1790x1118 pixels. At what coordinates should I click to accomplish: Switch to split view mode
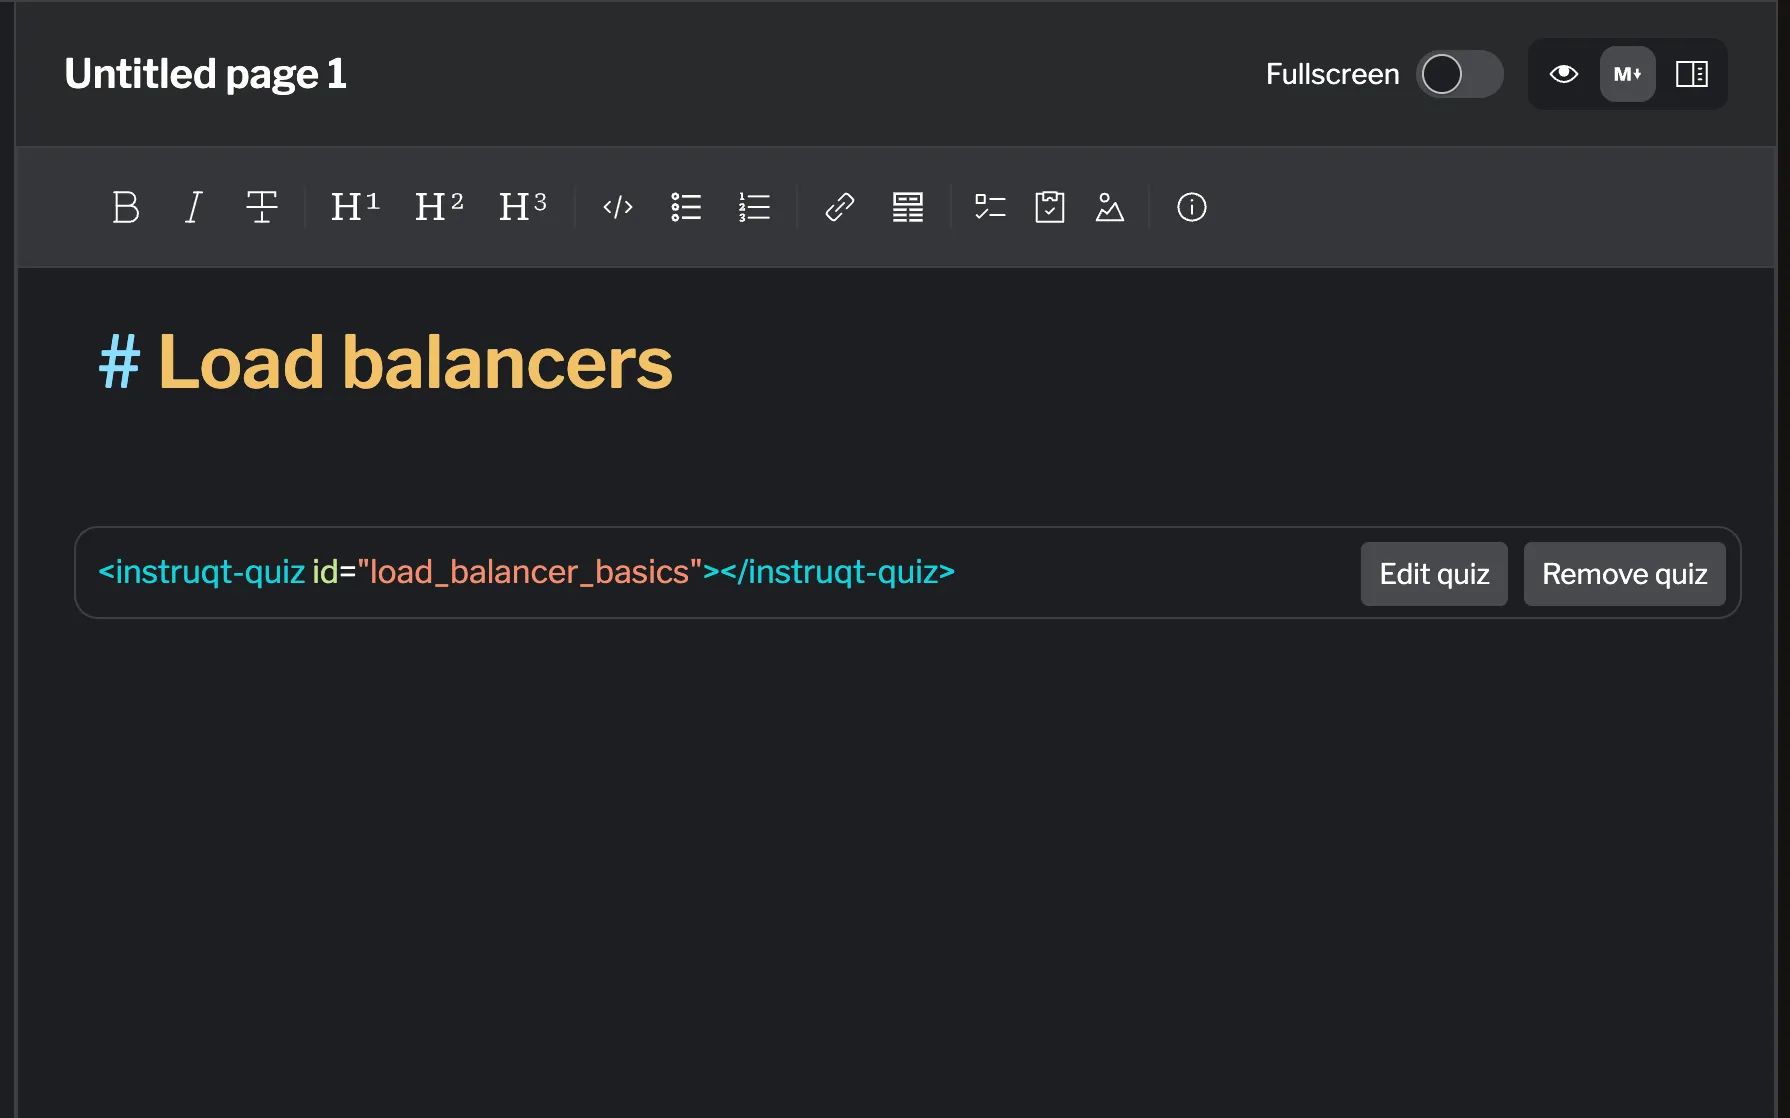coord(1692,74)
